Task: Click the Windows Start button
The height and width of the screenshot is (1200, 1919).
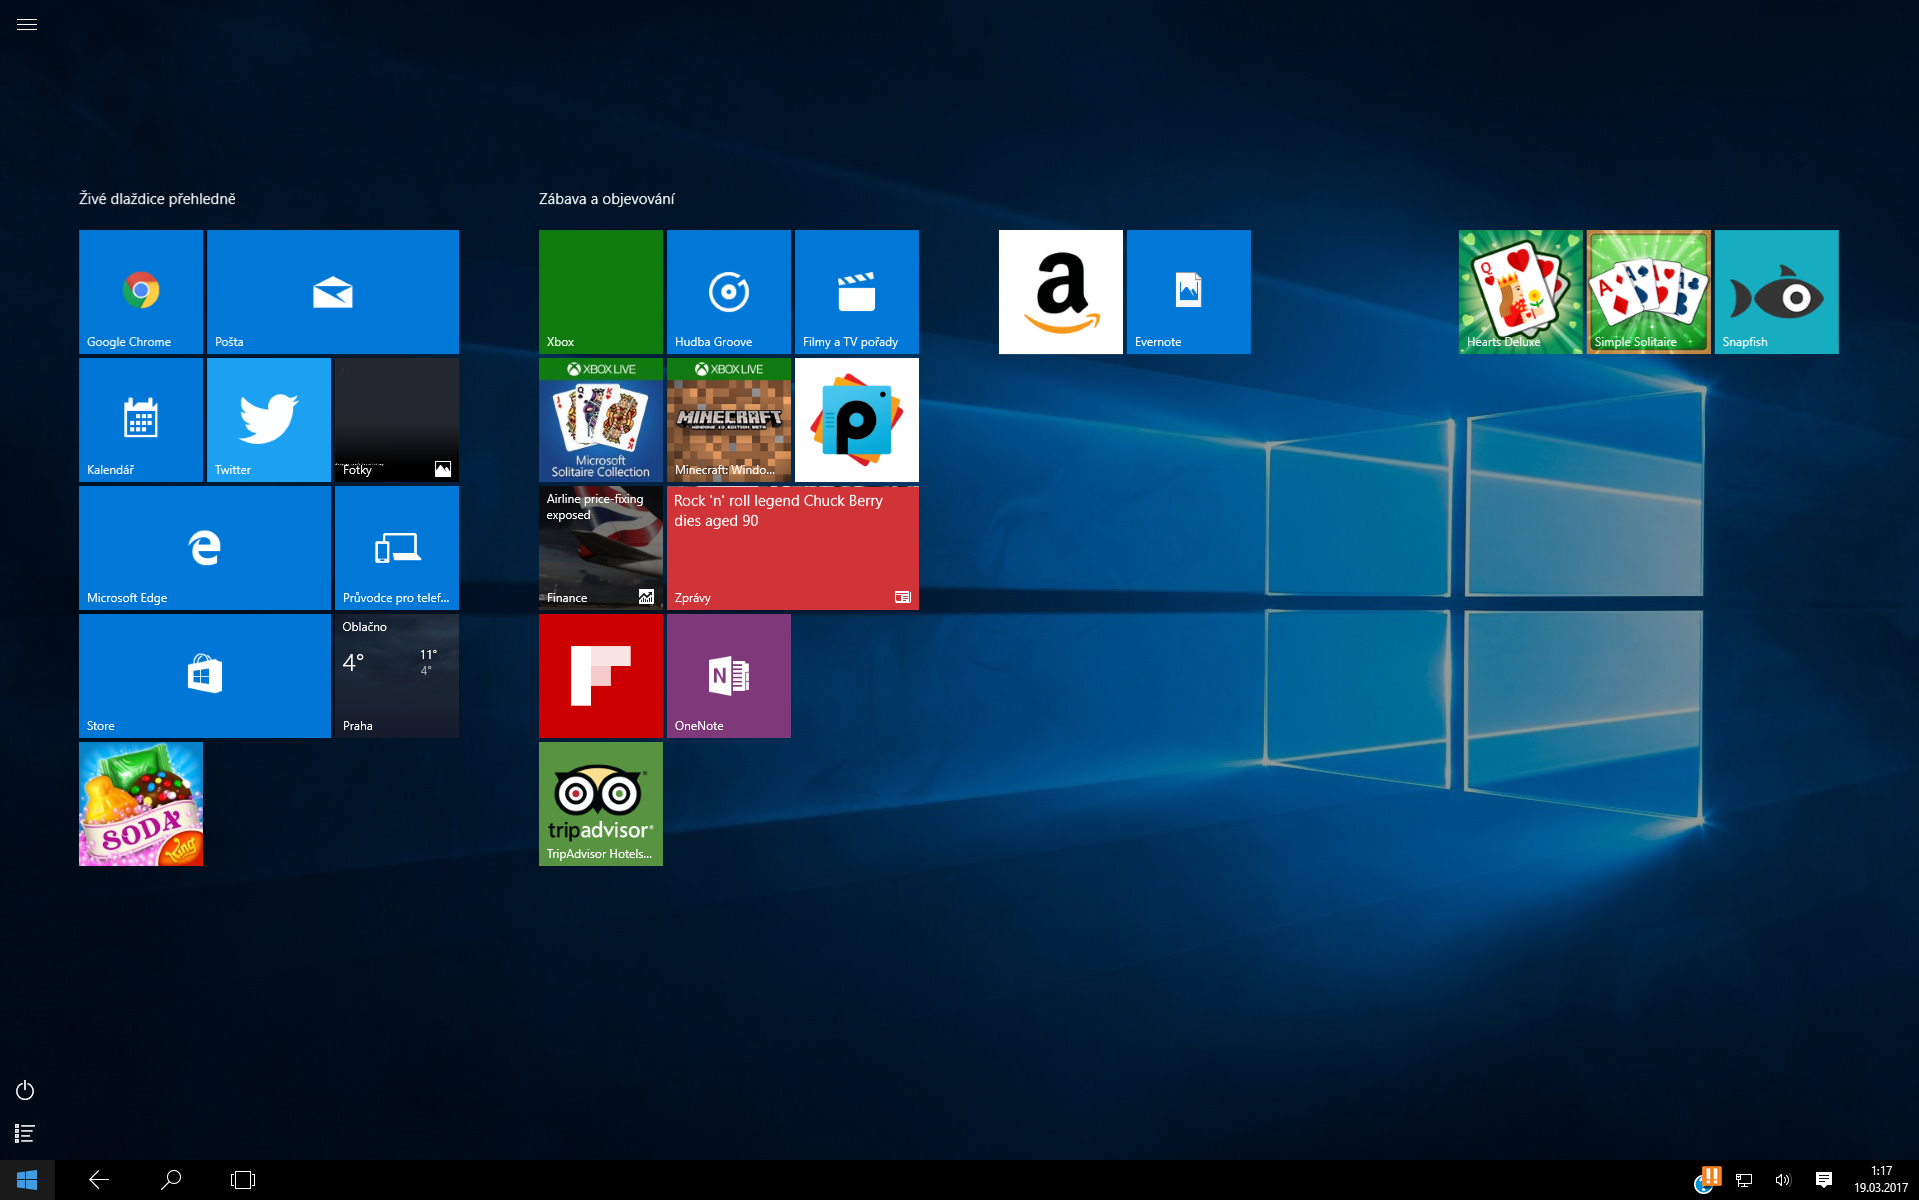Action: (x=27, y=1180)
